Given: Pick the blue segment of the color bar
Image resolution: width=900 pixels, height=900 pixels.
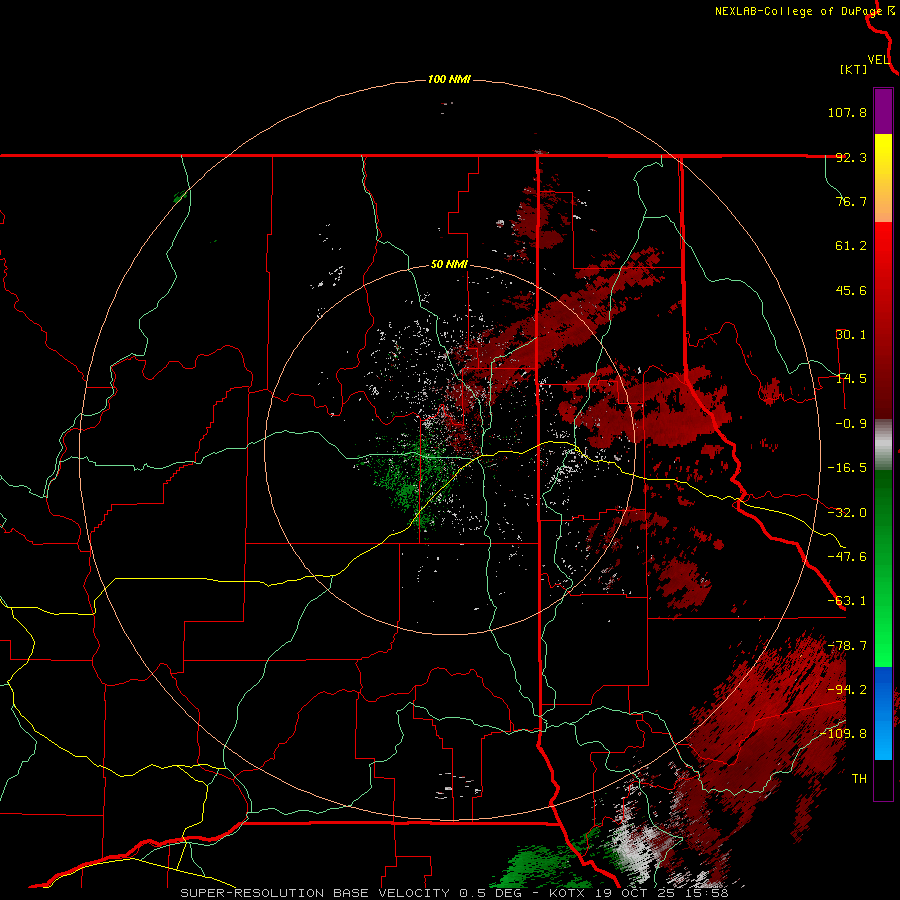Looking at the screenshot, I should point(883,713).
